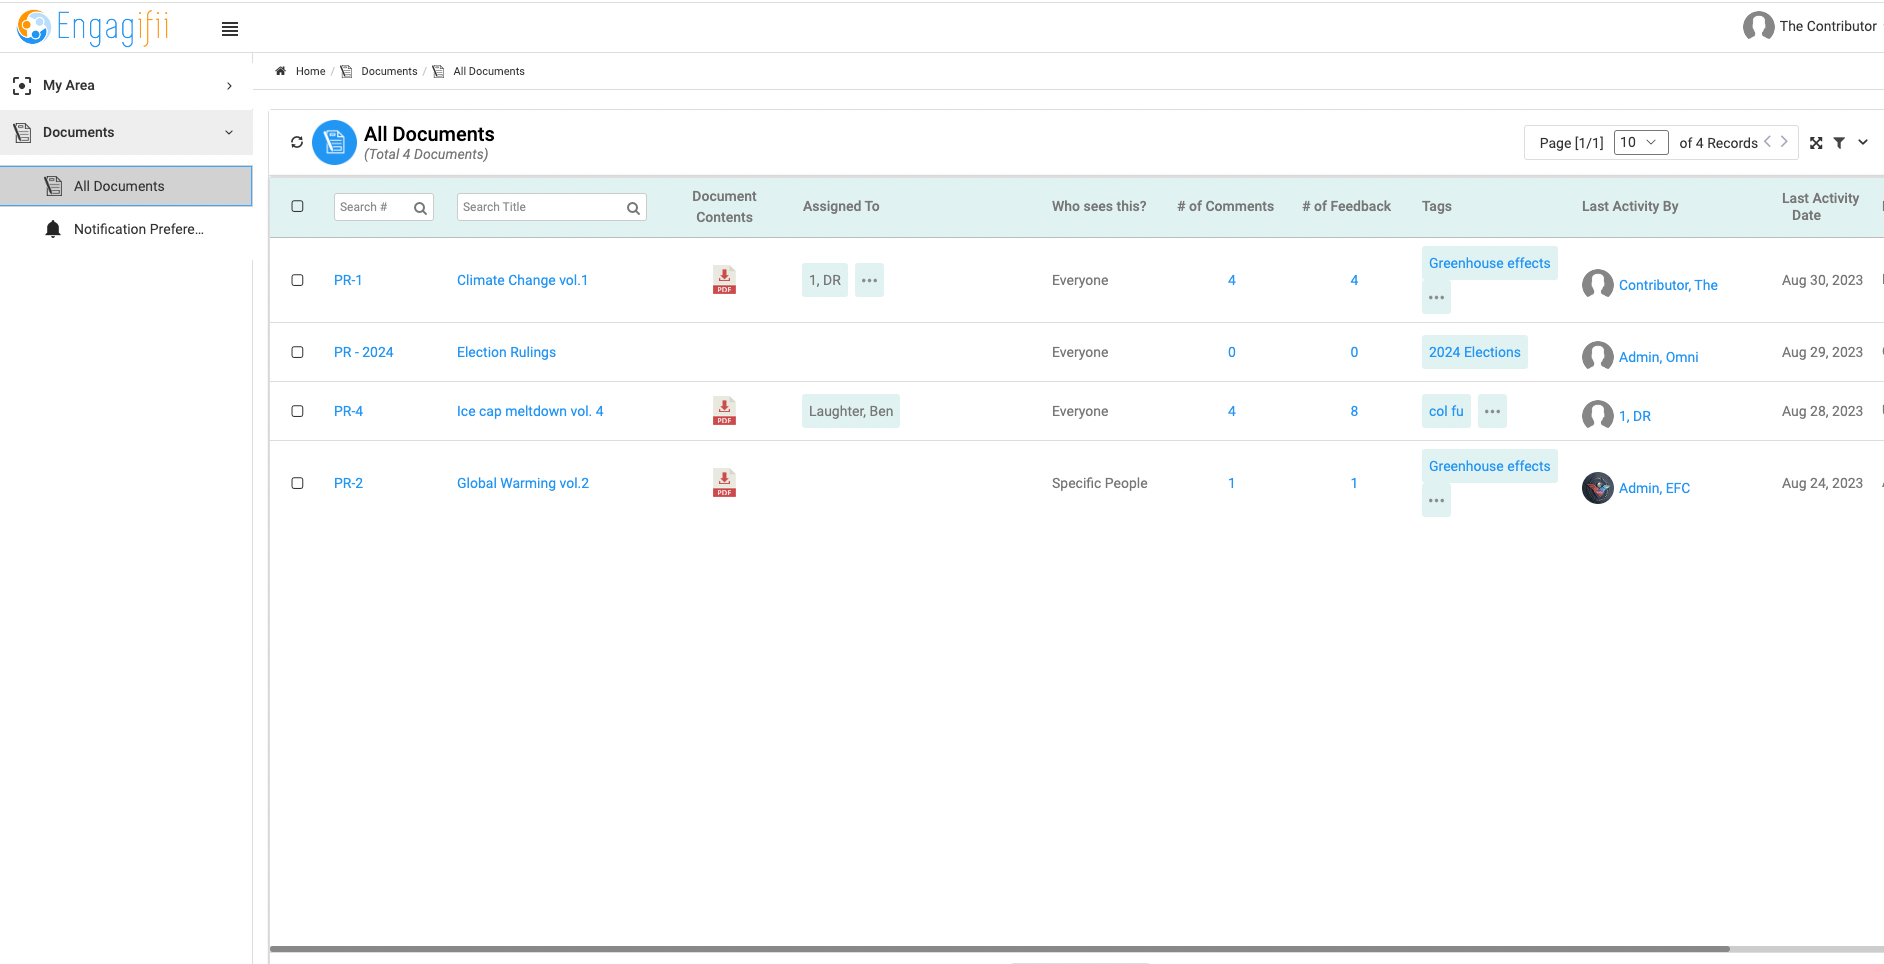Open the PR-4 document number link
This screenshot has width=1884, height=964.
348,411
